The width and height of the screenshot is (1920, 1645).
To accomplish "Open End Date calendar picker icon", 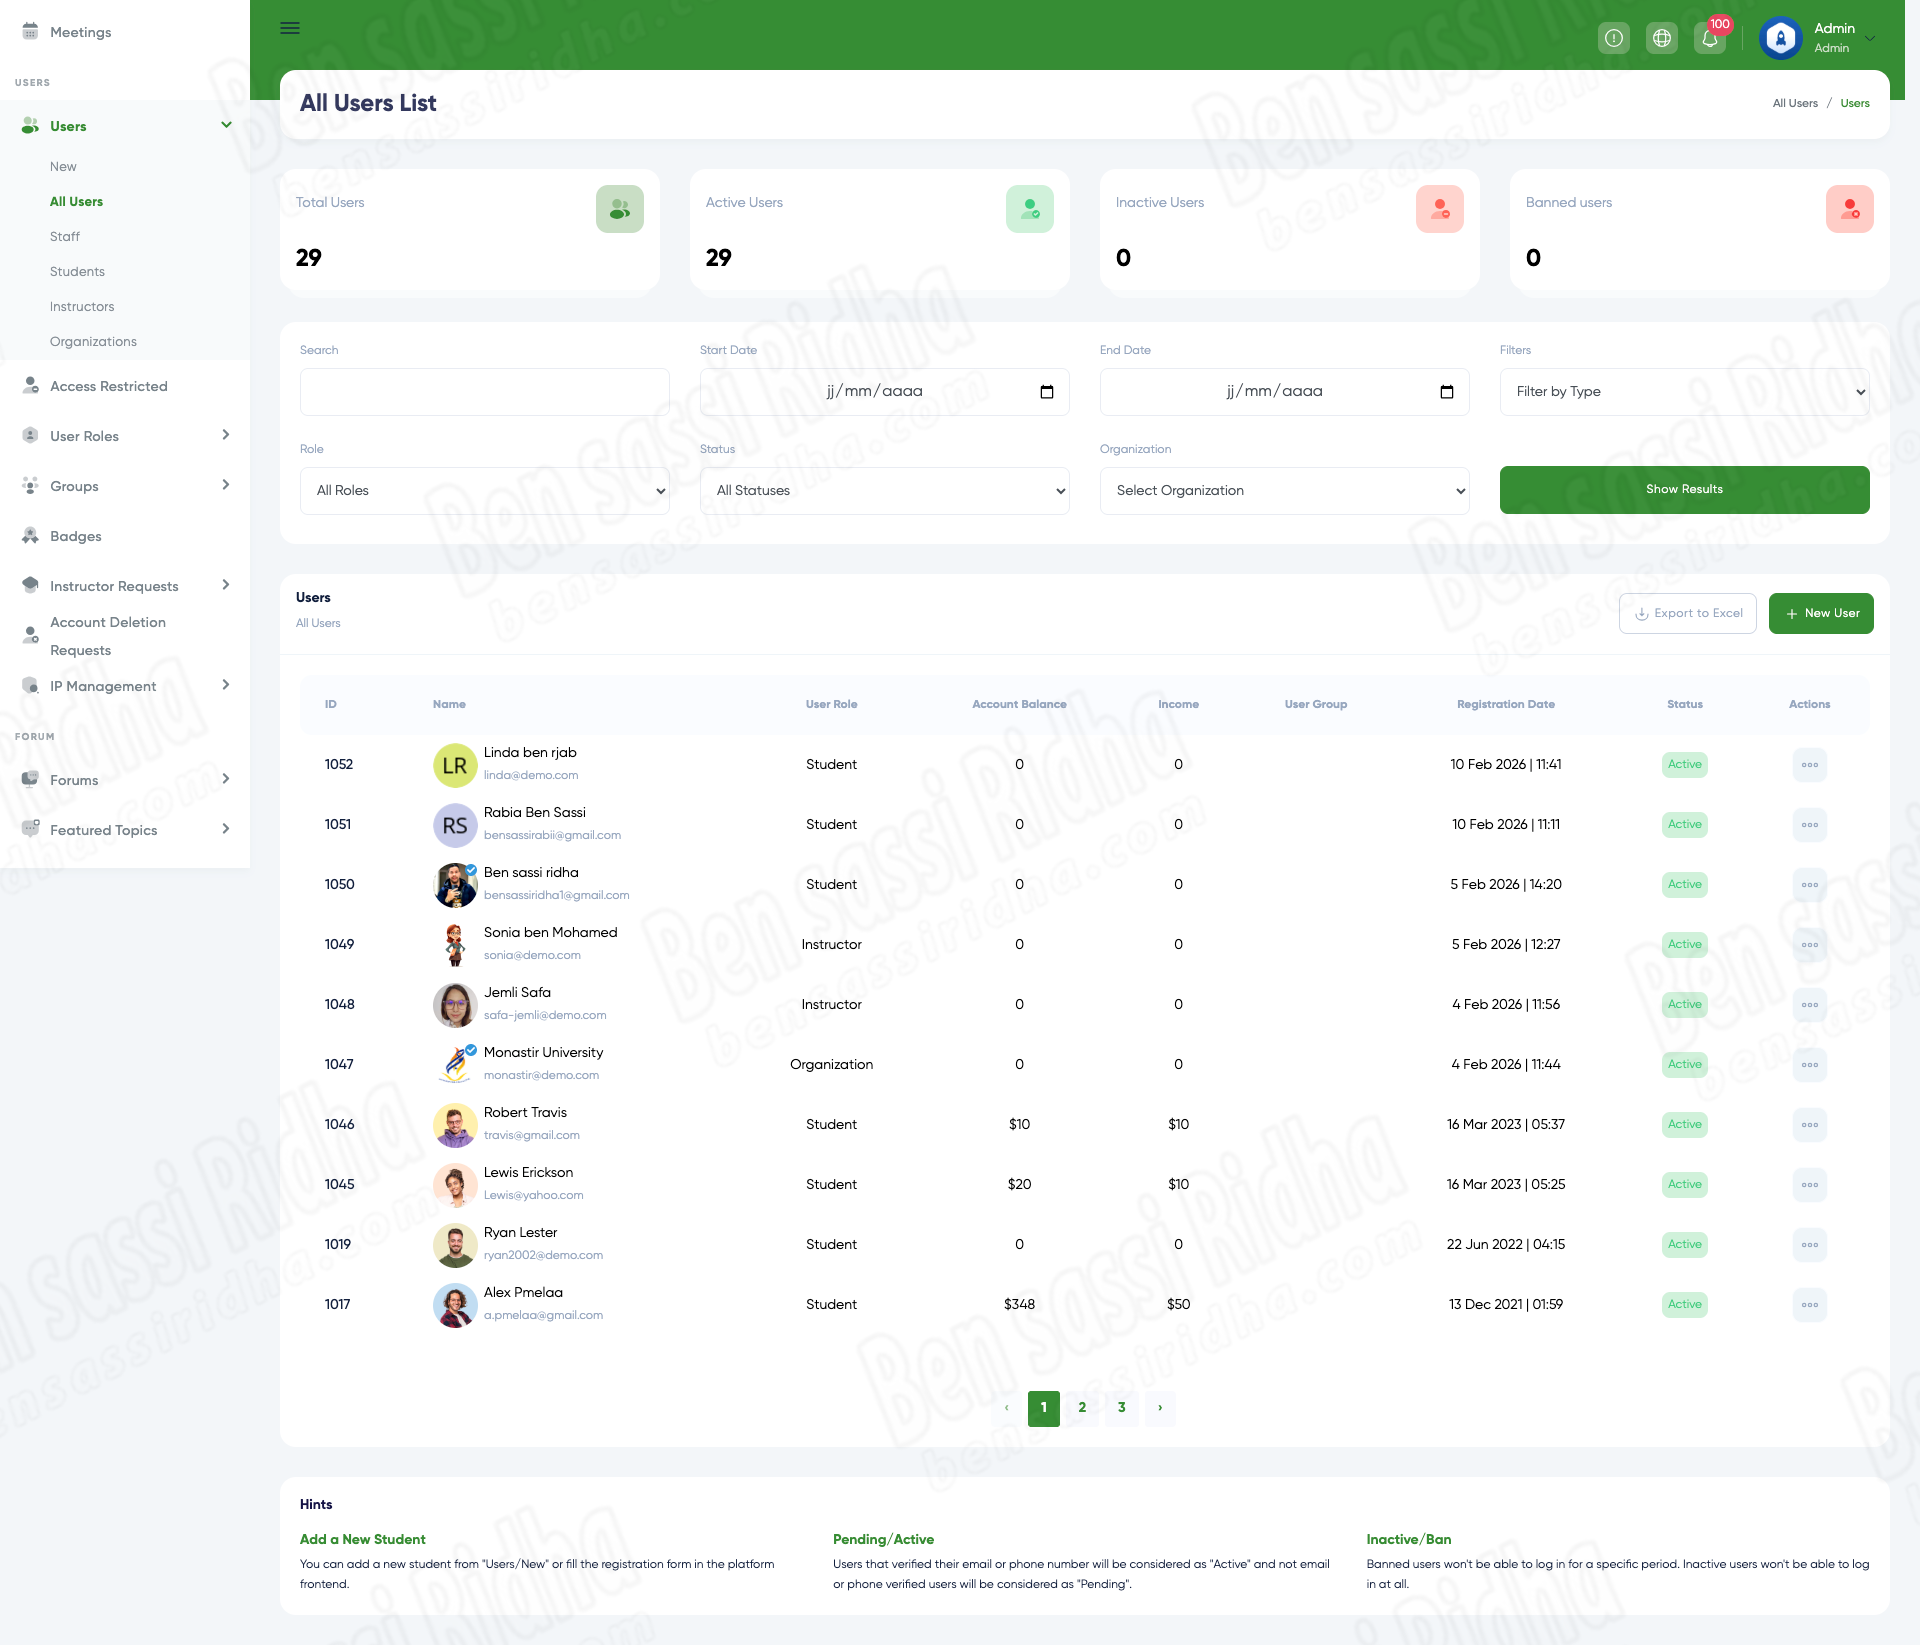I will (1446, 392).
